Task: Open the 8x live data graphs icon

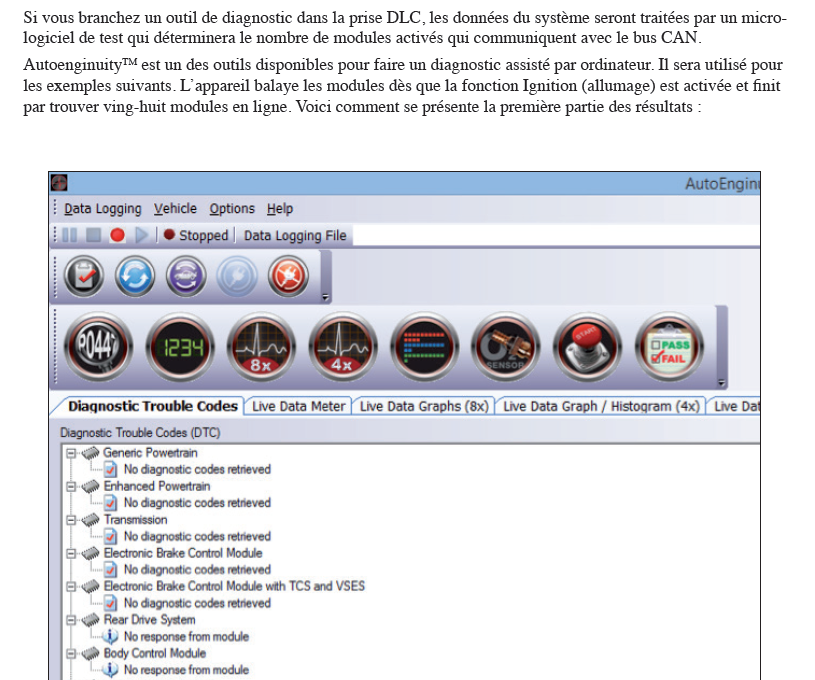Action: point(258,350)
